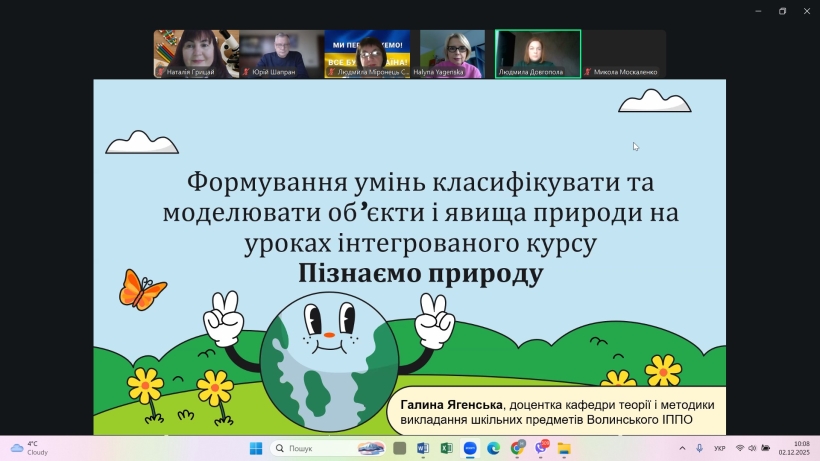Open Microsoft Edge browser
This screenshot has width=820, height=461.
[494, 448]
